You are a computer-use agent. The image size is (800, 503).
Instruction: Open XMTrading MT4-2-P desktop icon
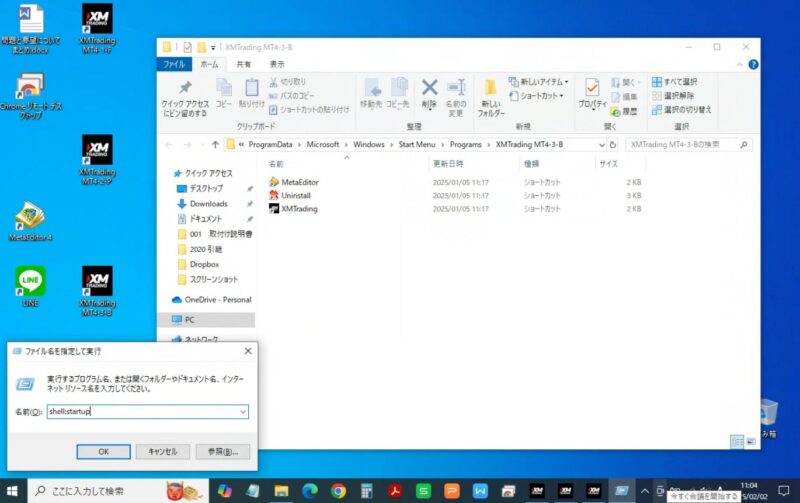[x=97, y=160]
